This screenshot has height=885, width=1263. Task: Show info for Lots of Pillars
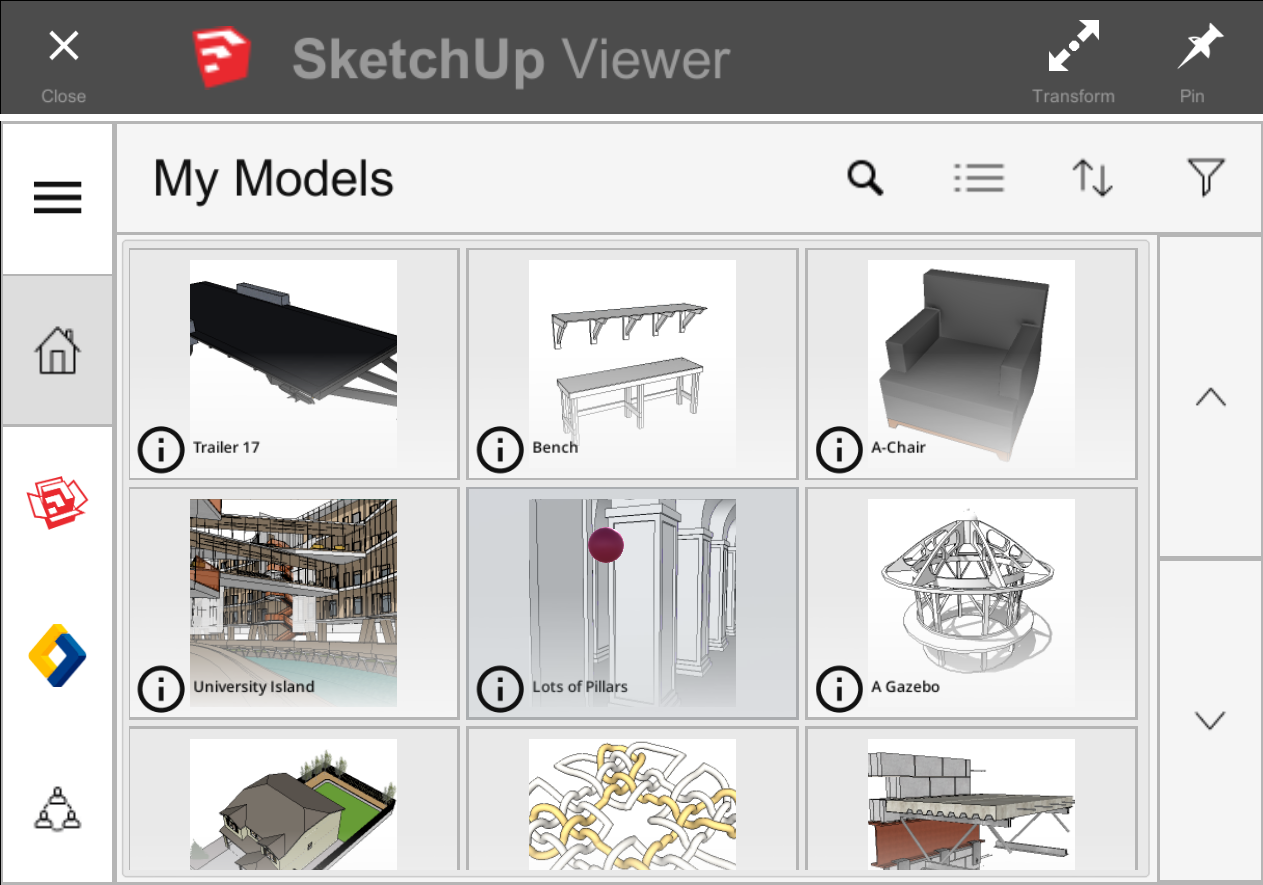coord(500,688)
